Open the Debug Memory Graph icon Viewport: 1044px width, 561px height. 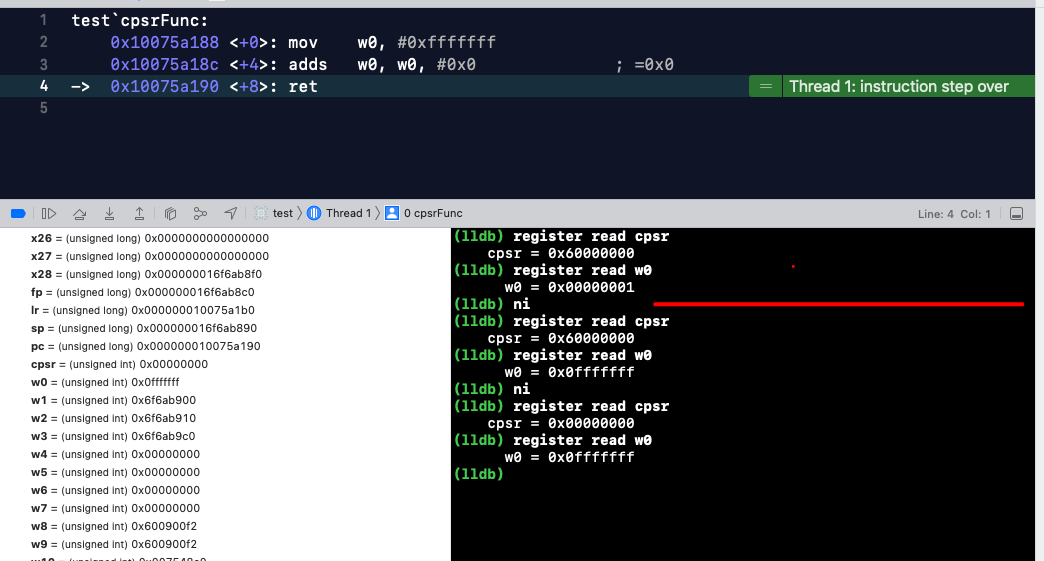200,213
